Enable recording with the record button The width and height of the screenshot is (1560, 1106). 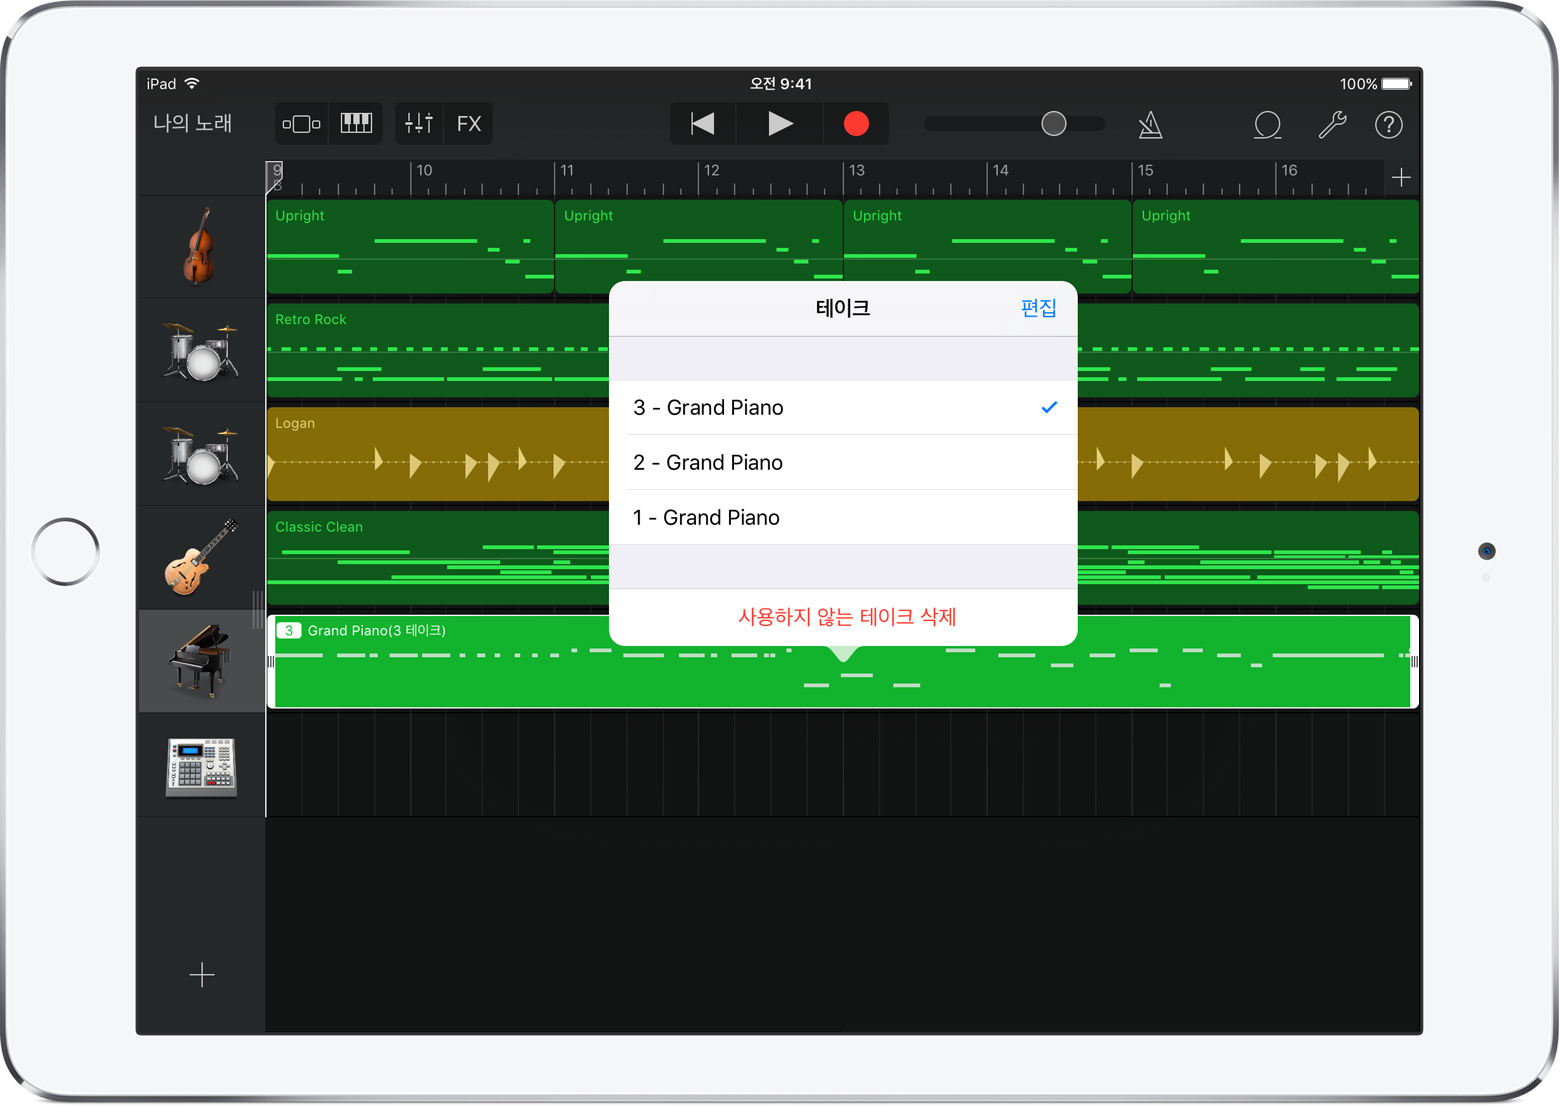click(855, 123)
